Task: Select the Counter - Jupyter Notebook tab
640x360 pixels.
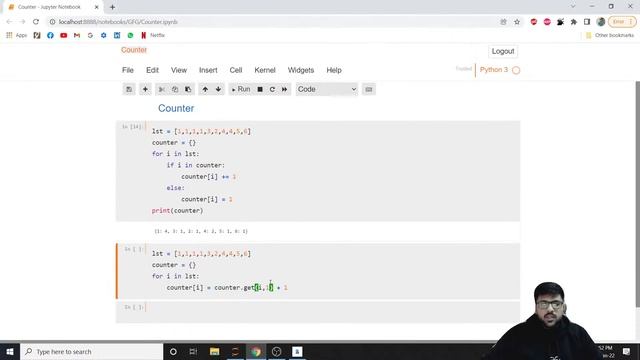Action: coord(49,7)
